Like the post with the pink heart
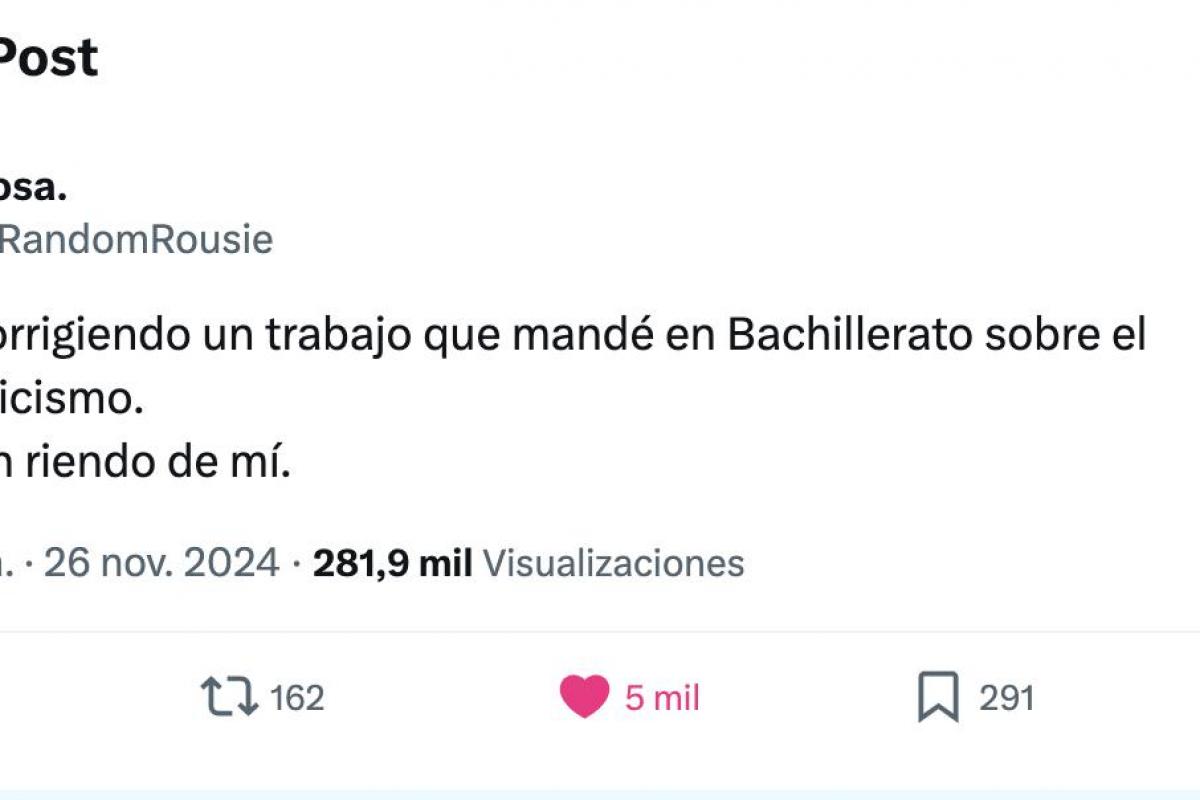 (x=584, y=697)
